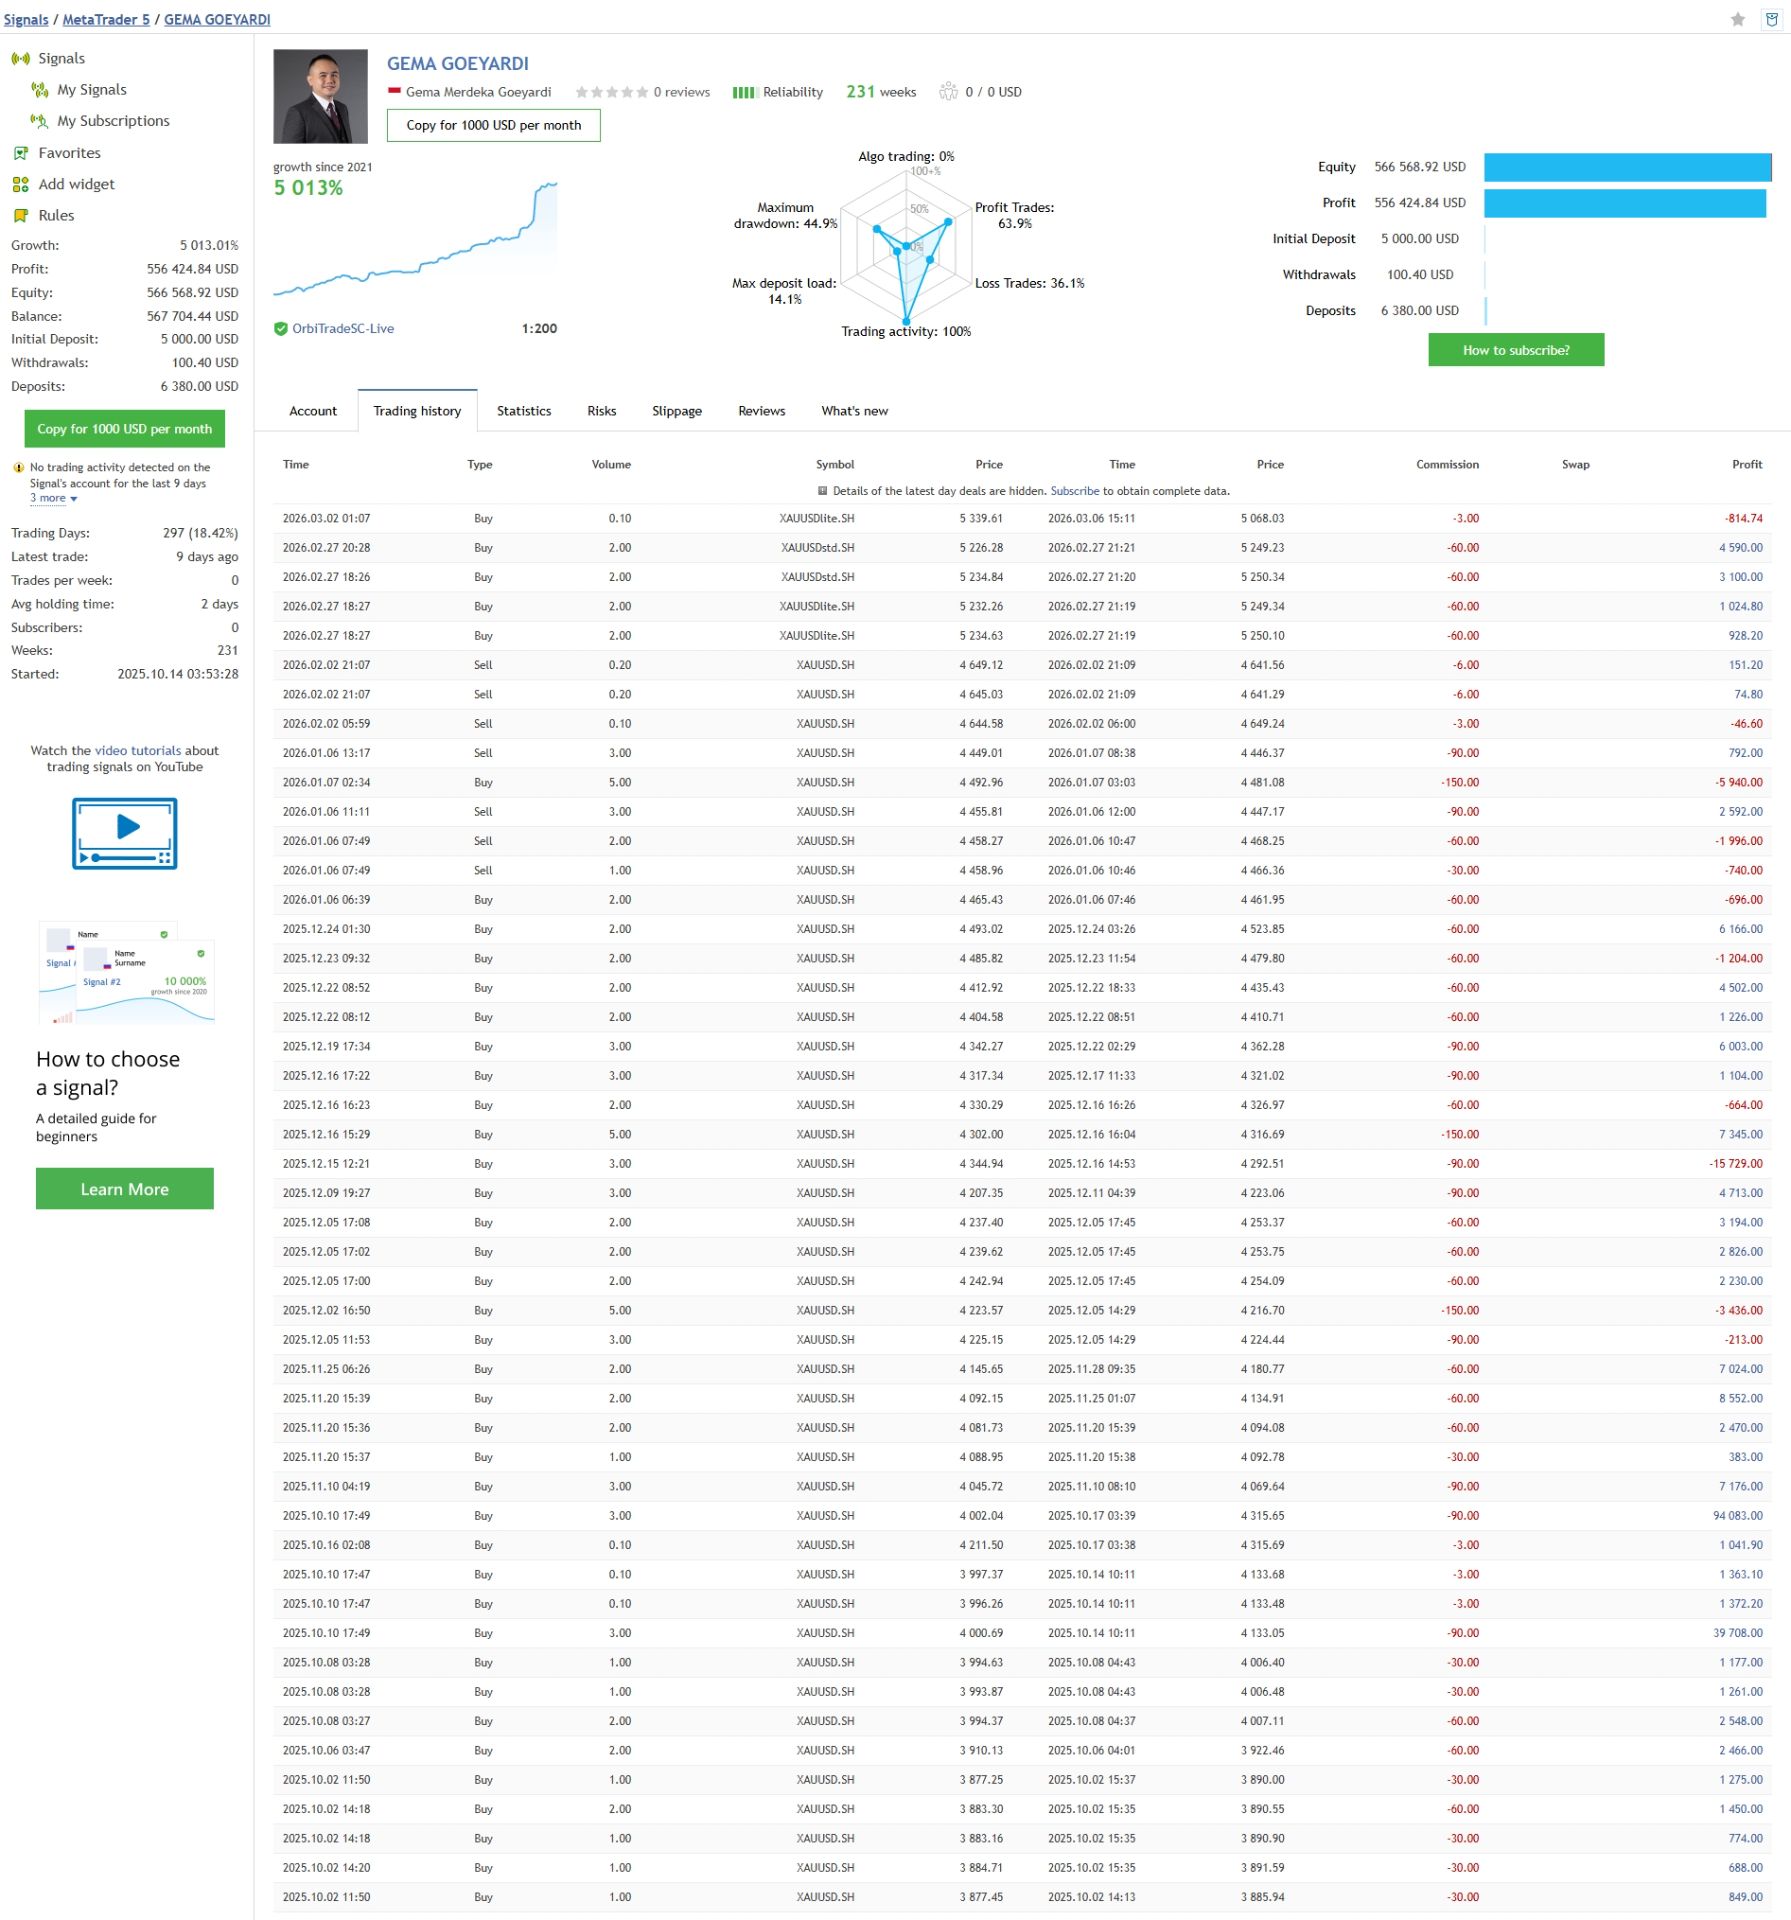Open the Risks tab
This screenshot has height=1920, width=1791.
[x=601, y=411]
